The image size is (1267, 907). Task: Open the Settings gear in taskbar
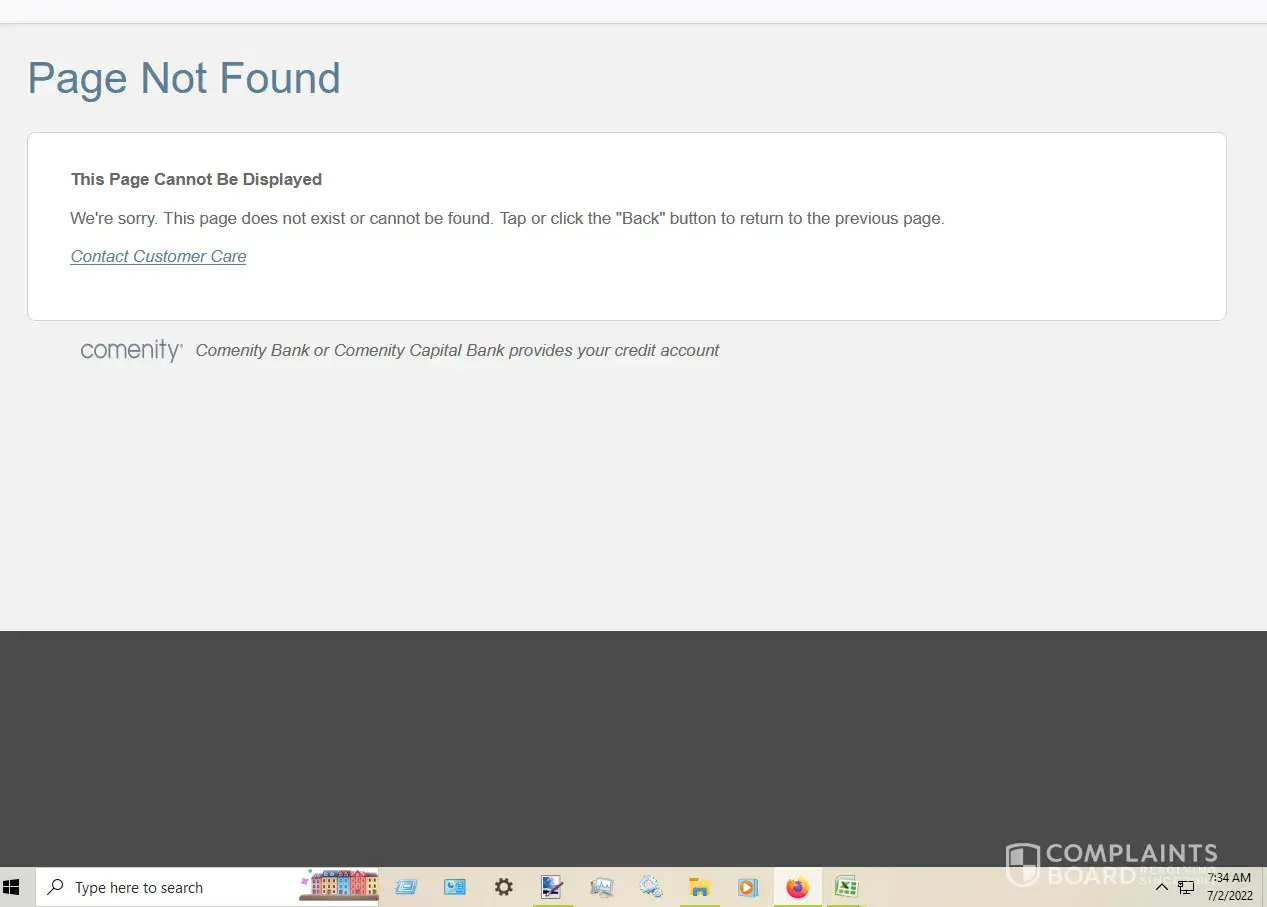(x=504, y=887)
